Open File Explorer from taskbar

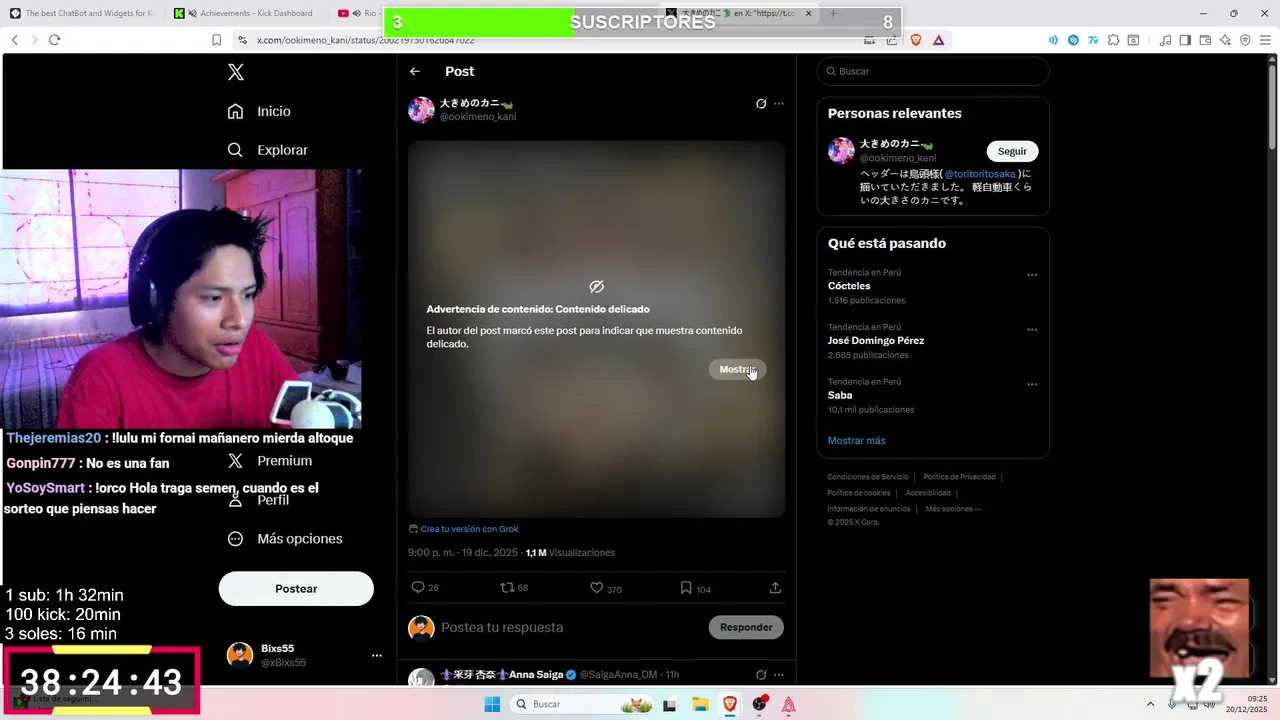[700, 704]
